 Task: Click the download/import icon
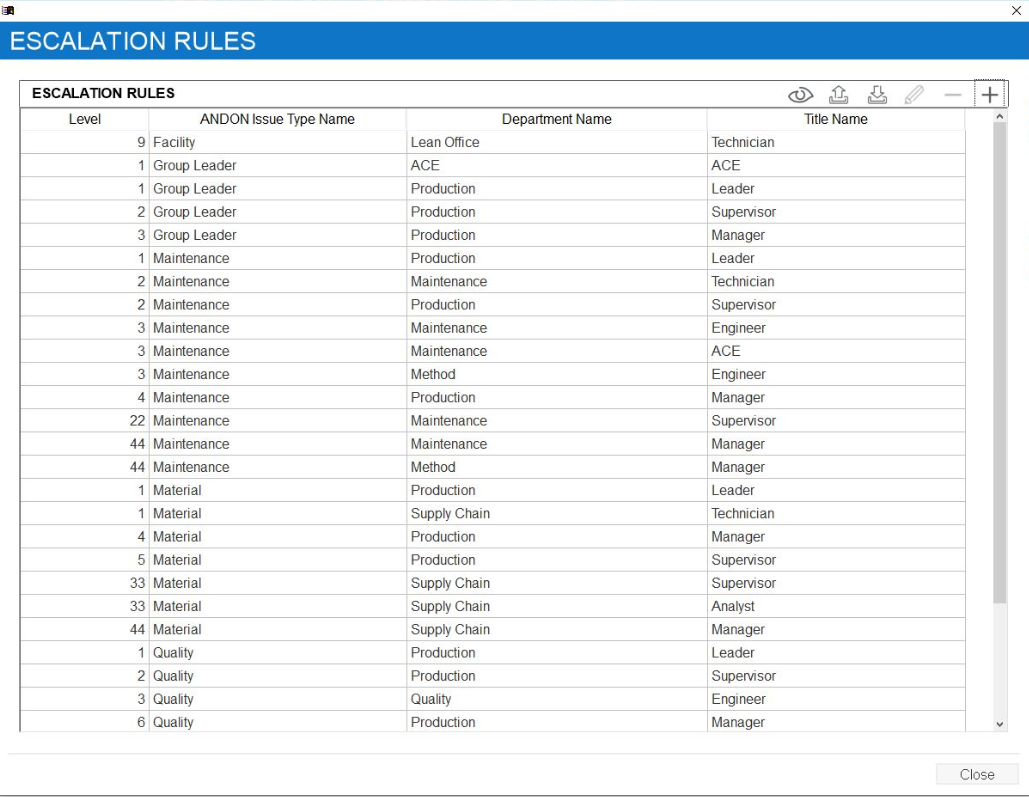pos(877,94)
